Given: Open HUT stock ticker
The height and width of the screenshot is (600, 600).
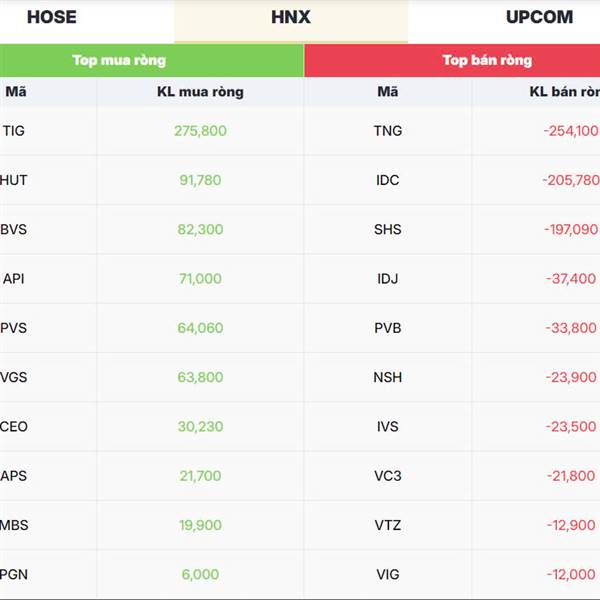Looking at the screenshot, I should [13, 180].
